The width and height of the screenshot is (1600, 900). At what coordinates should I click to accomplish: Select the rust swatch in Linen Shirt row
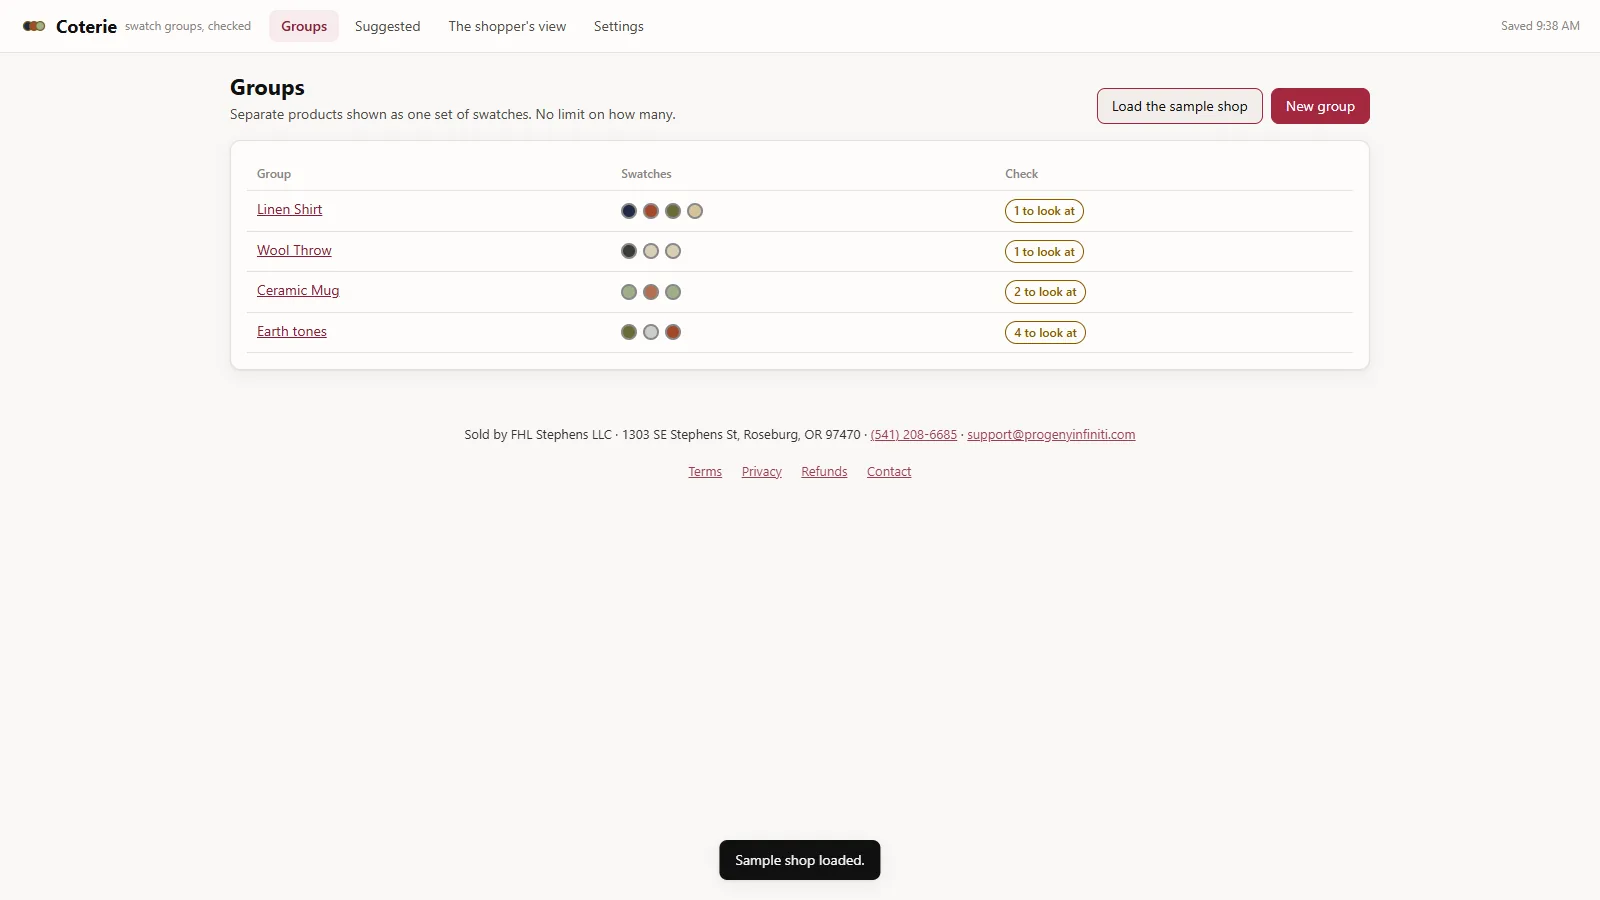point(651,211)
